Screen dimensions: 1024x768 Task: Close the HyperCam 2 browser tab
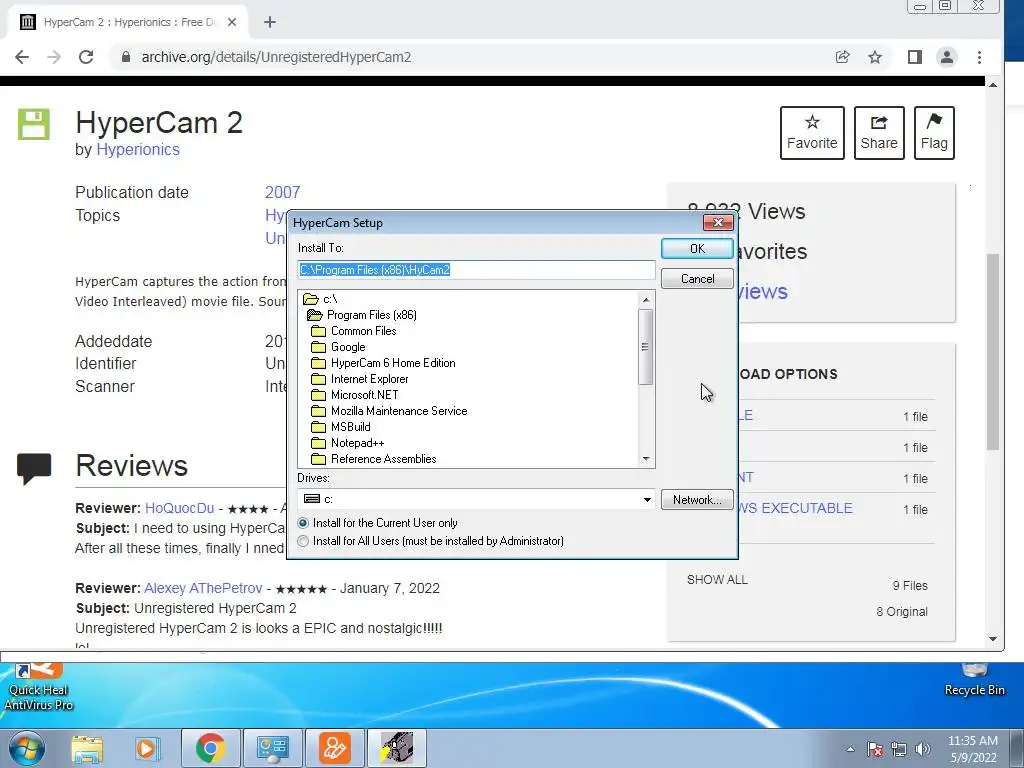pyautogui.click(x=232, y=22)
